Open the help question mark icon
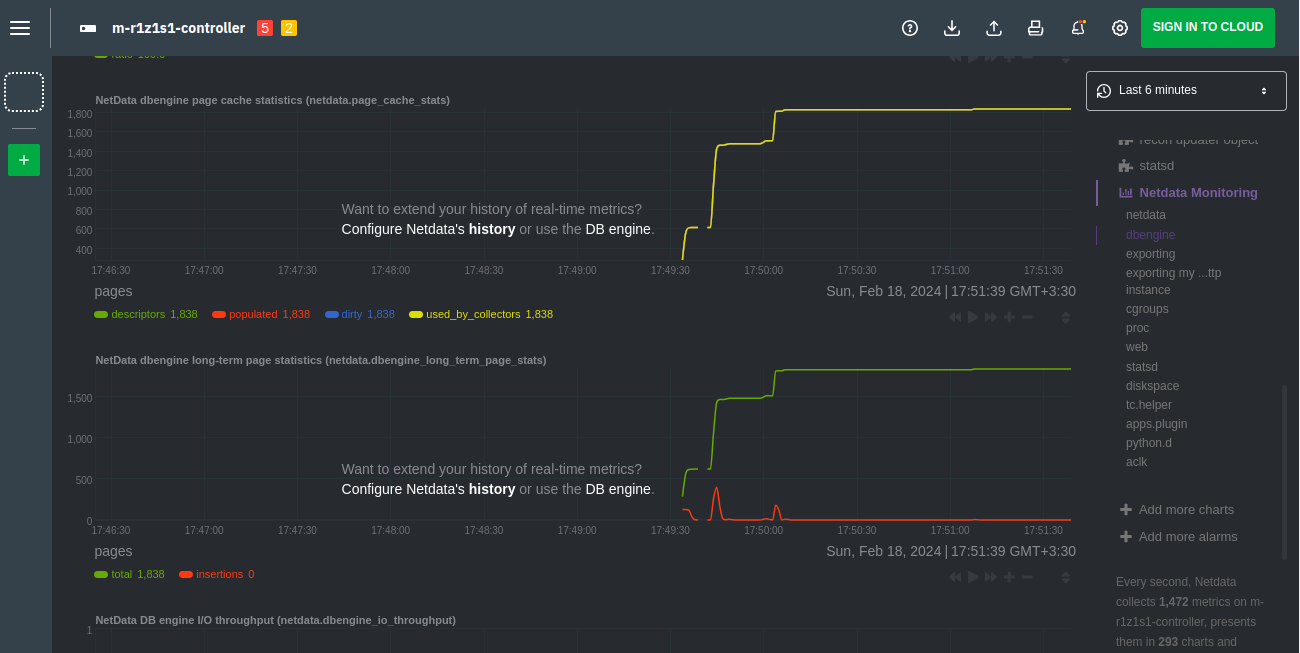The height and width of the screenshot is (653, 1300). point(910,28)
